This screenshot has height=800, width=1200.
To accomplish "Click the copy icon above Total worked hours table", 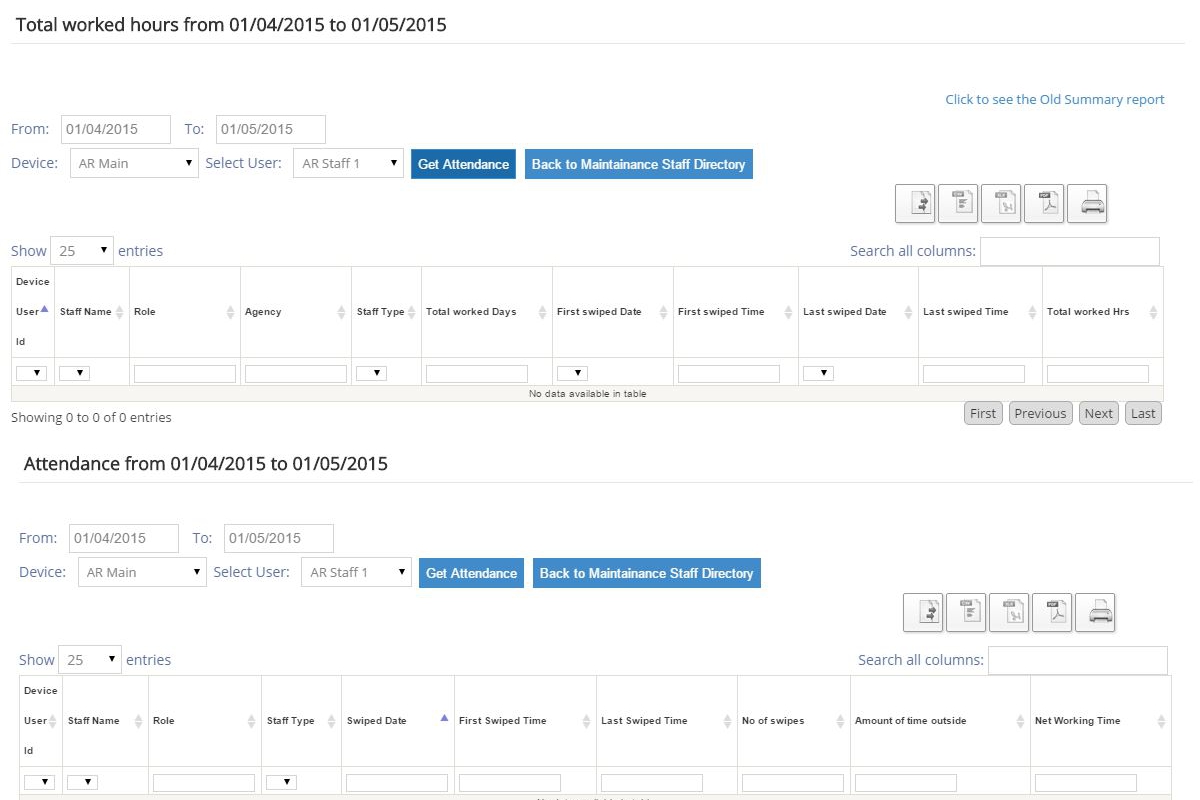I will 914,204.
